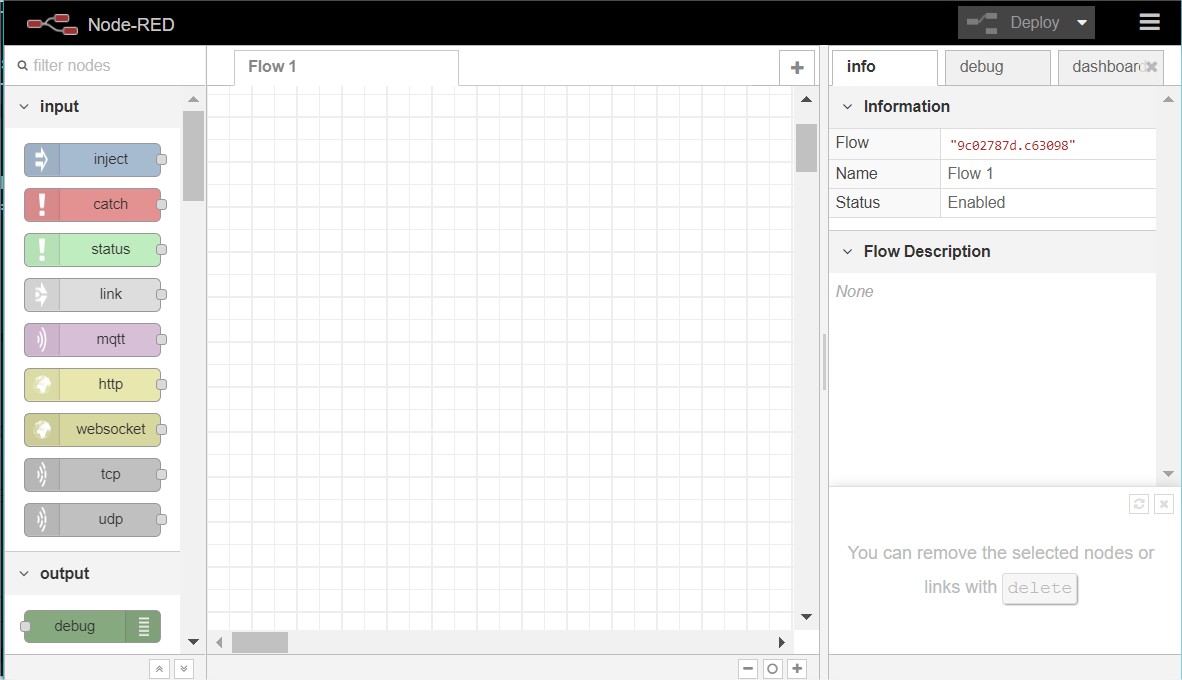Click the filter nodes search field
The image size is (1182, 680).
click(106, 66)
